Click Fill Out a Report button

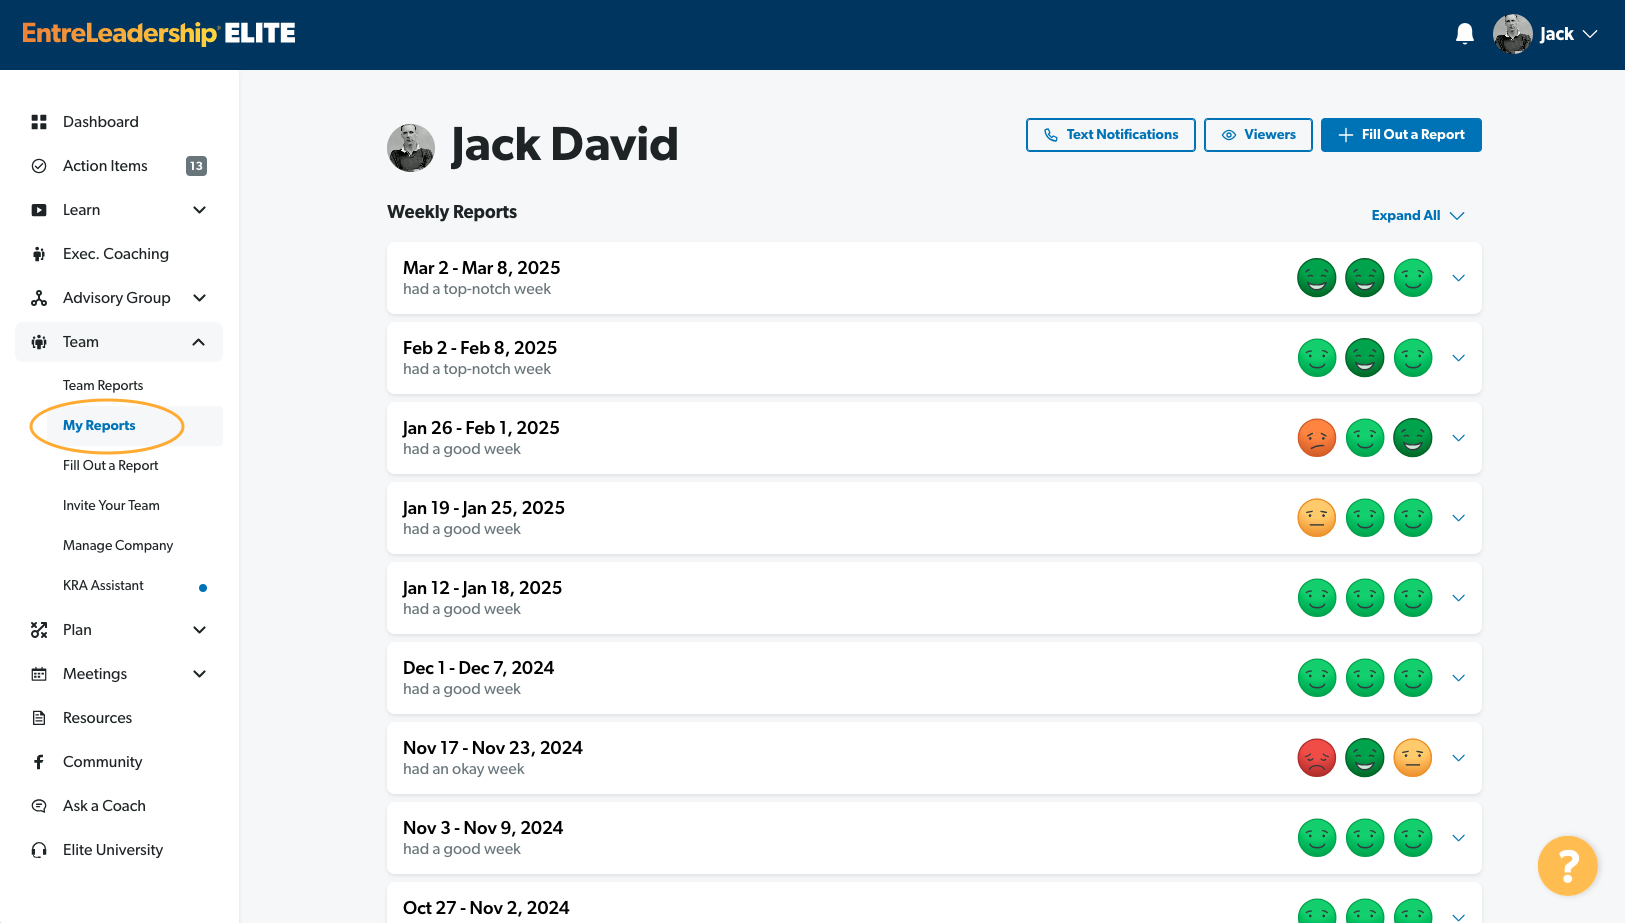(x=1401, y=135)
